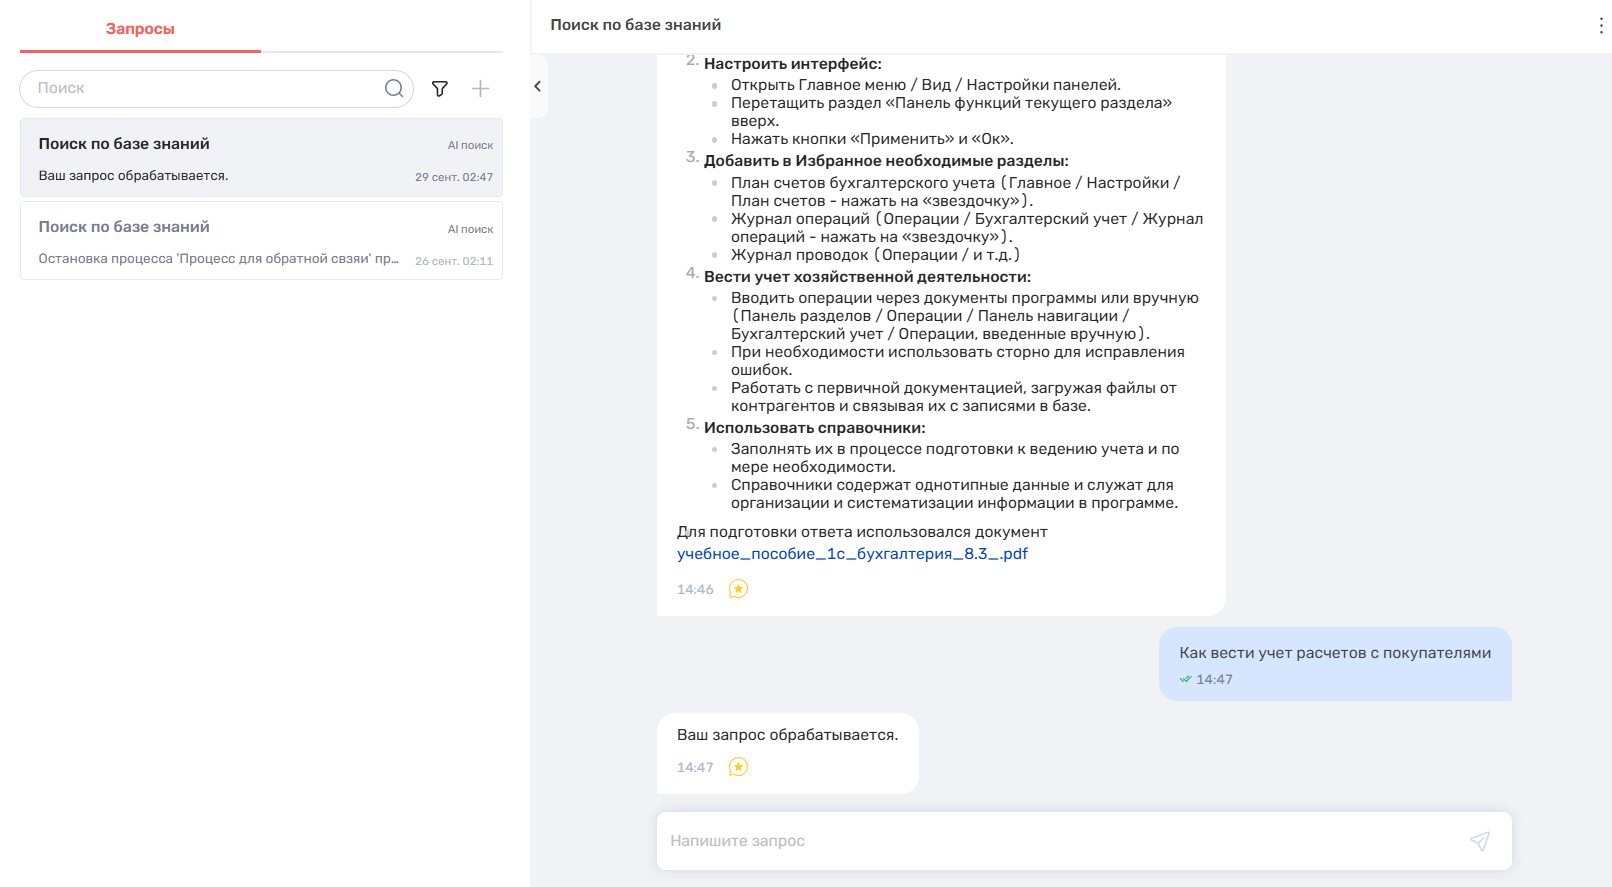
Task: Open the filter funnel icon
Action: coord(439,89)
